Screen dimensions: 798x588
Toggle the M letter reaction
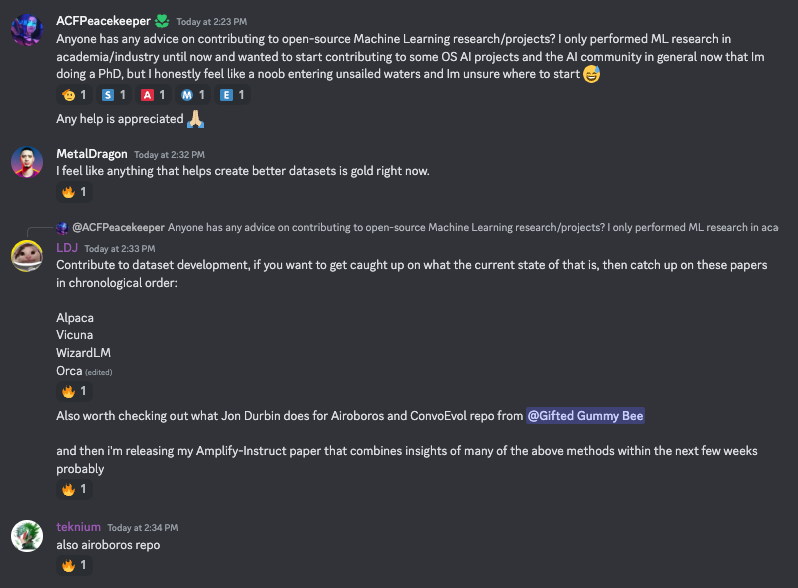click(193, 95)
